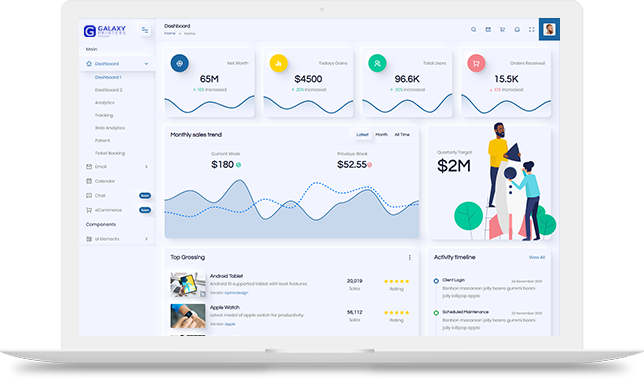The height and width of the screenshot is (380, 644).
Task: Click the Scheduled Maintenance timeline marker
Action: pos(436,313)
